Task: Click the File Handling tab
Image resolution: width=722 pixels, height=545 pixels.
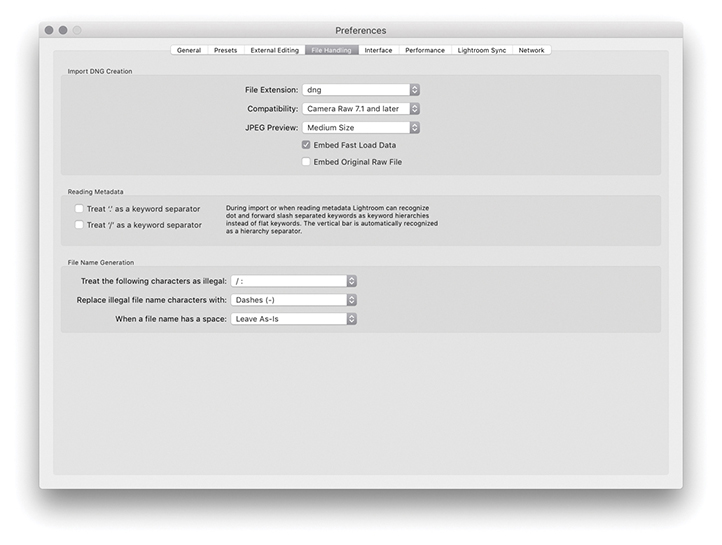Action: (332, 50)
